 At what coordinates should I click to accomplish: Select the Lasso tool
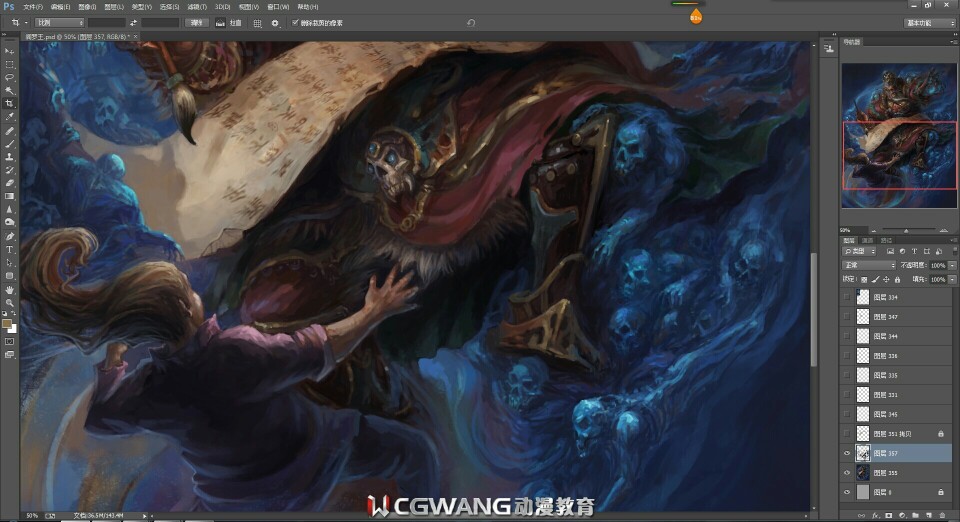click(9, 78)
